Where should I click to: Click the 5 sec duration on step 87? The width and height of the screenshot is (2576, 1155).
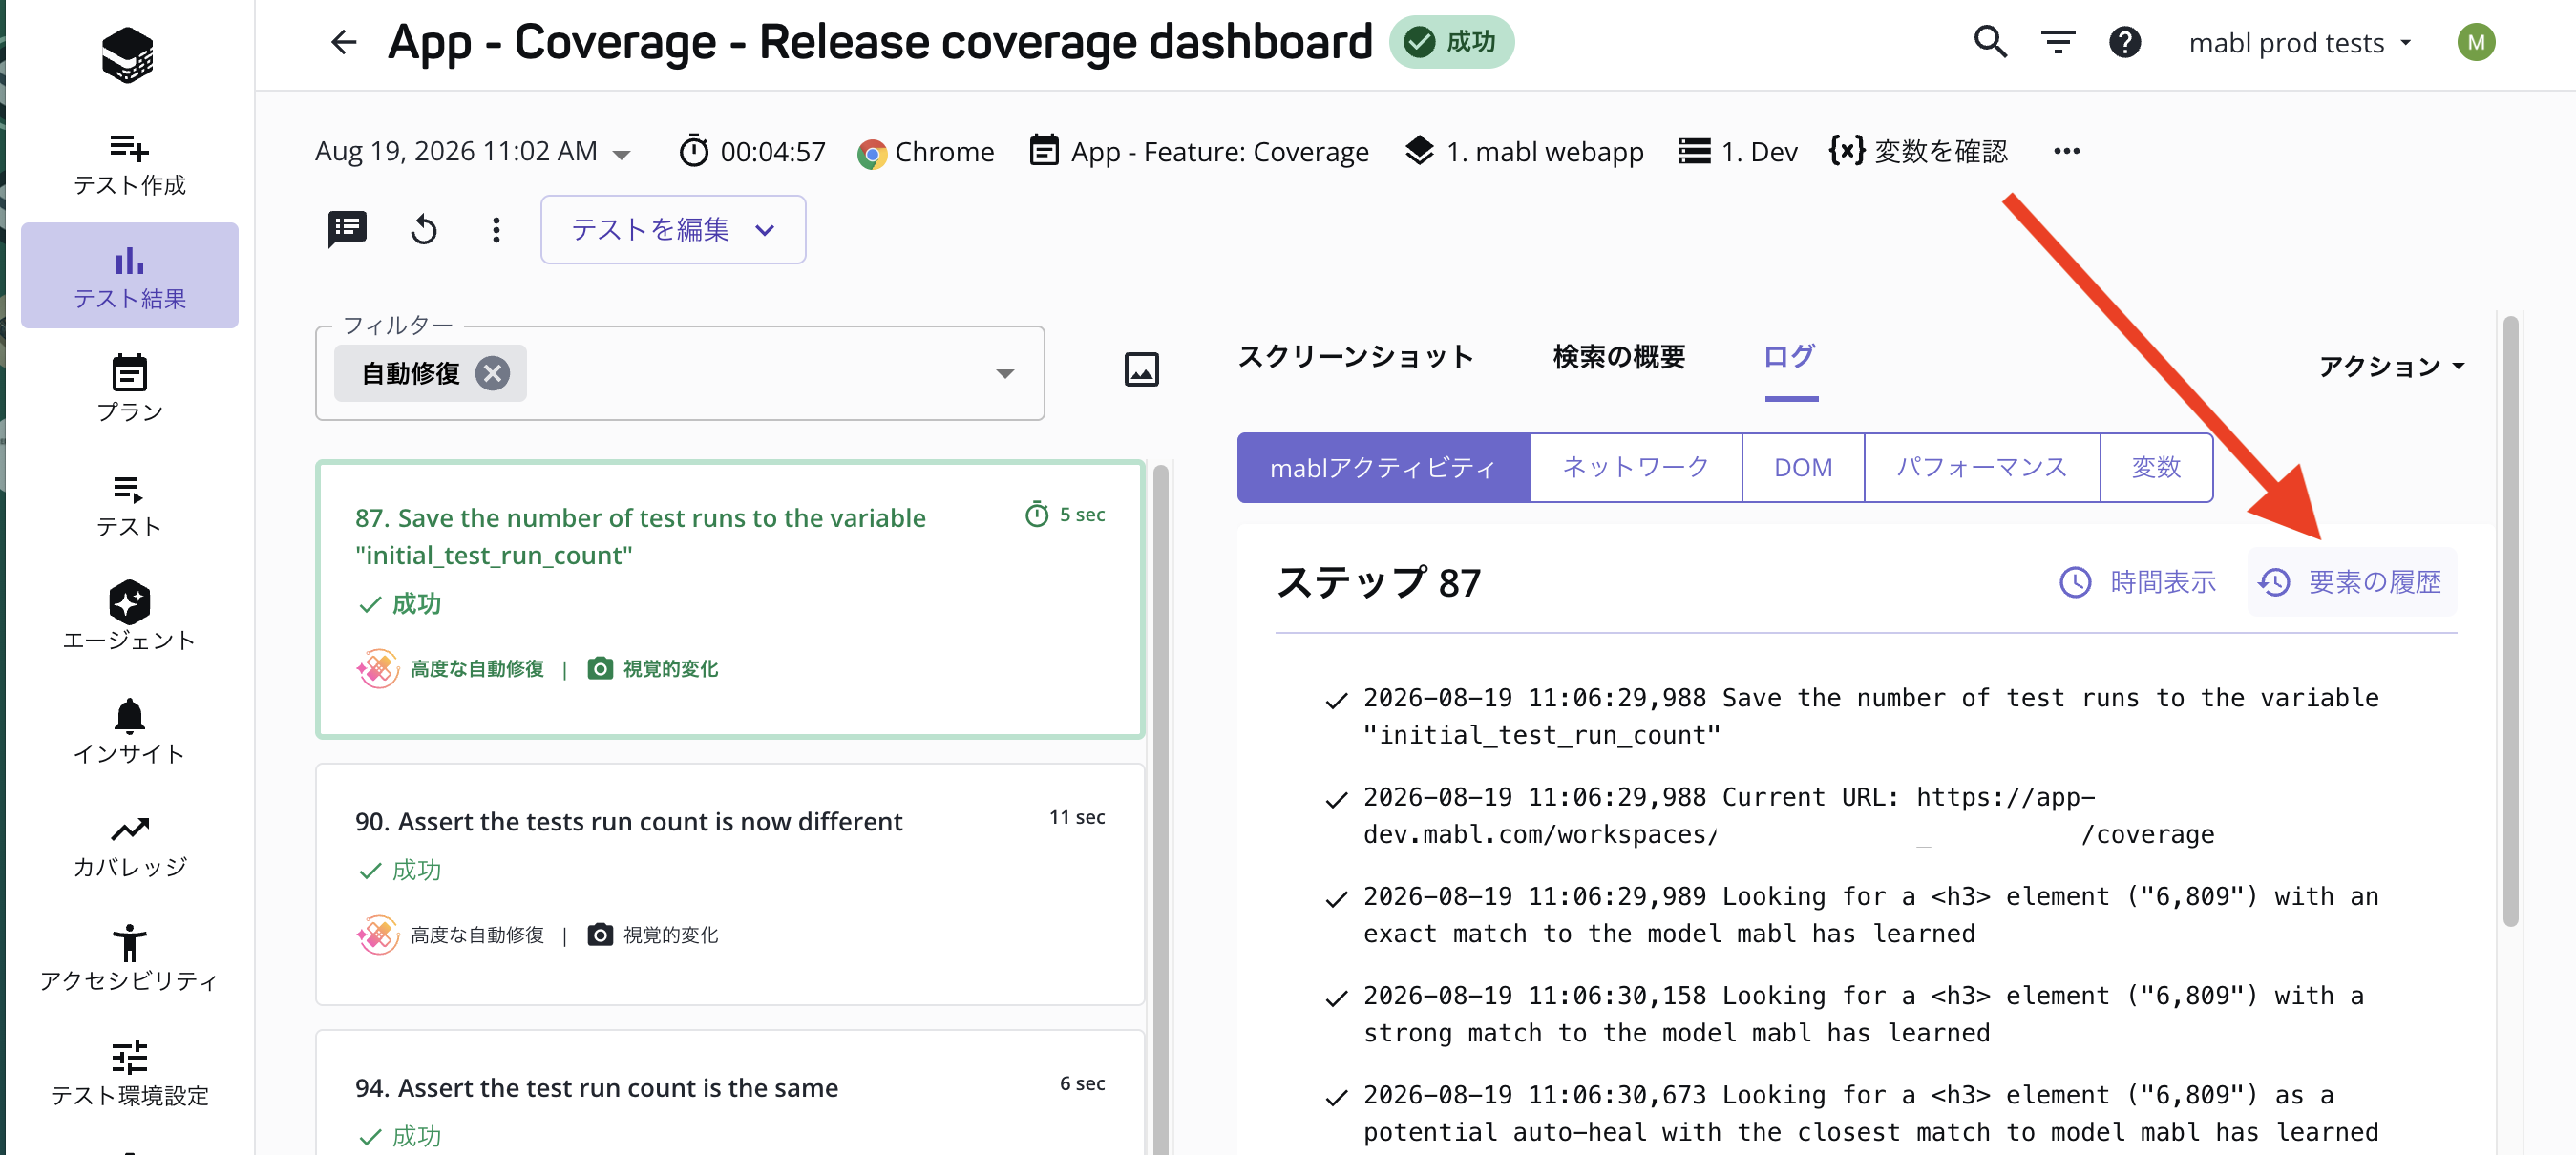[x=1065, y=514]
